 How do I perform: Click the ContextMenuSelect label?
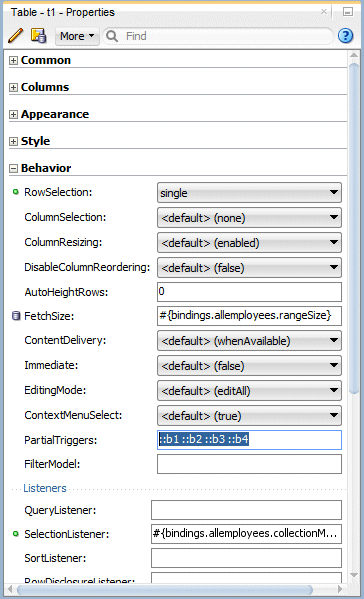73,415
